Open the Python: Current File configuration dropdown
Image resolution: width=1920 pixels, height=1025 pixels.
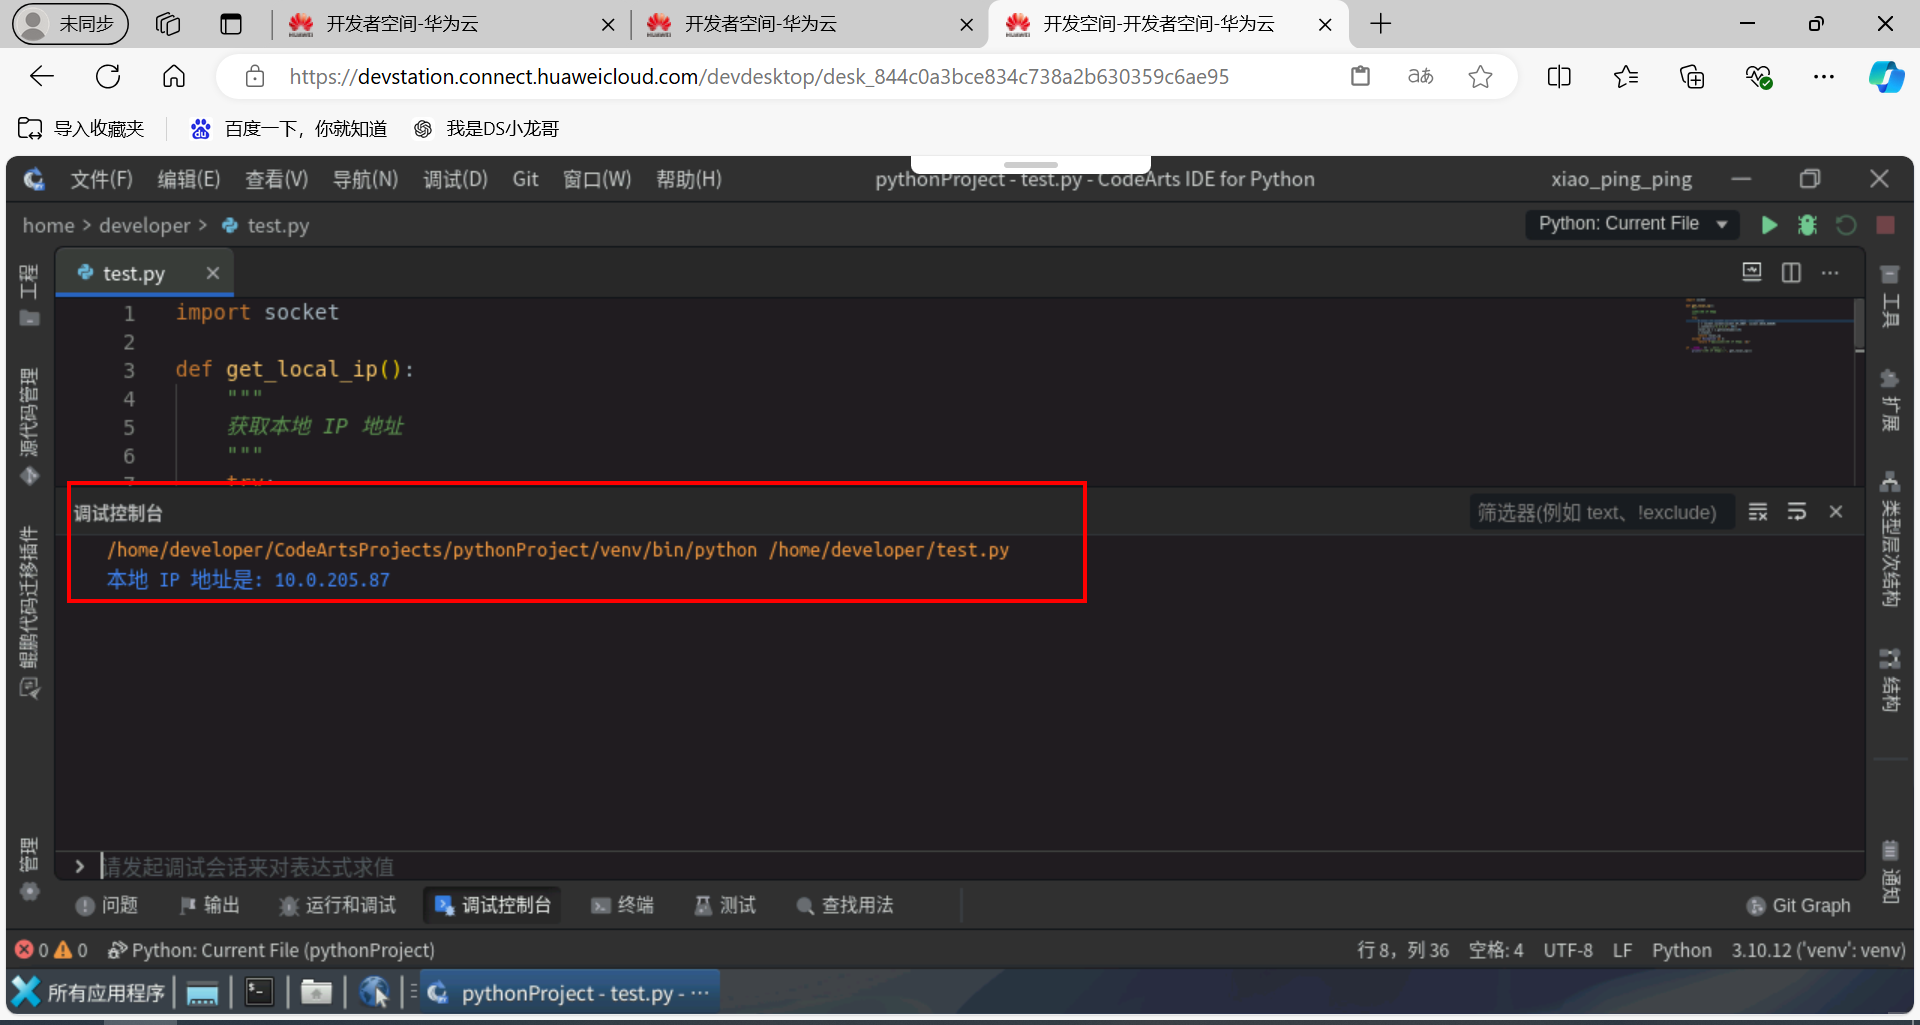pos(1632,224)
